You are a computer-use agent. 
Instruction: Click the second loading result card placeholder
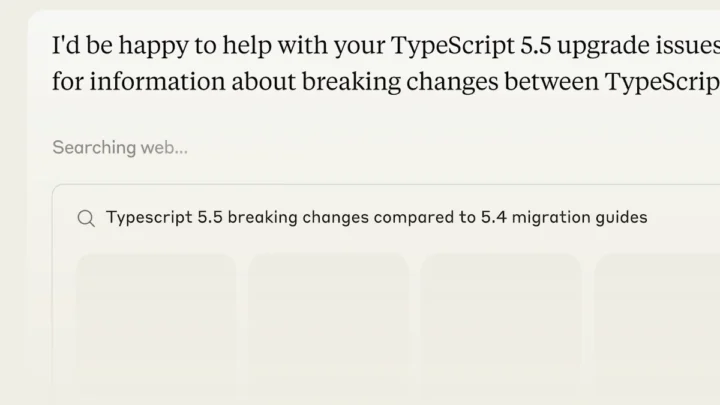(x=328, y=320)
